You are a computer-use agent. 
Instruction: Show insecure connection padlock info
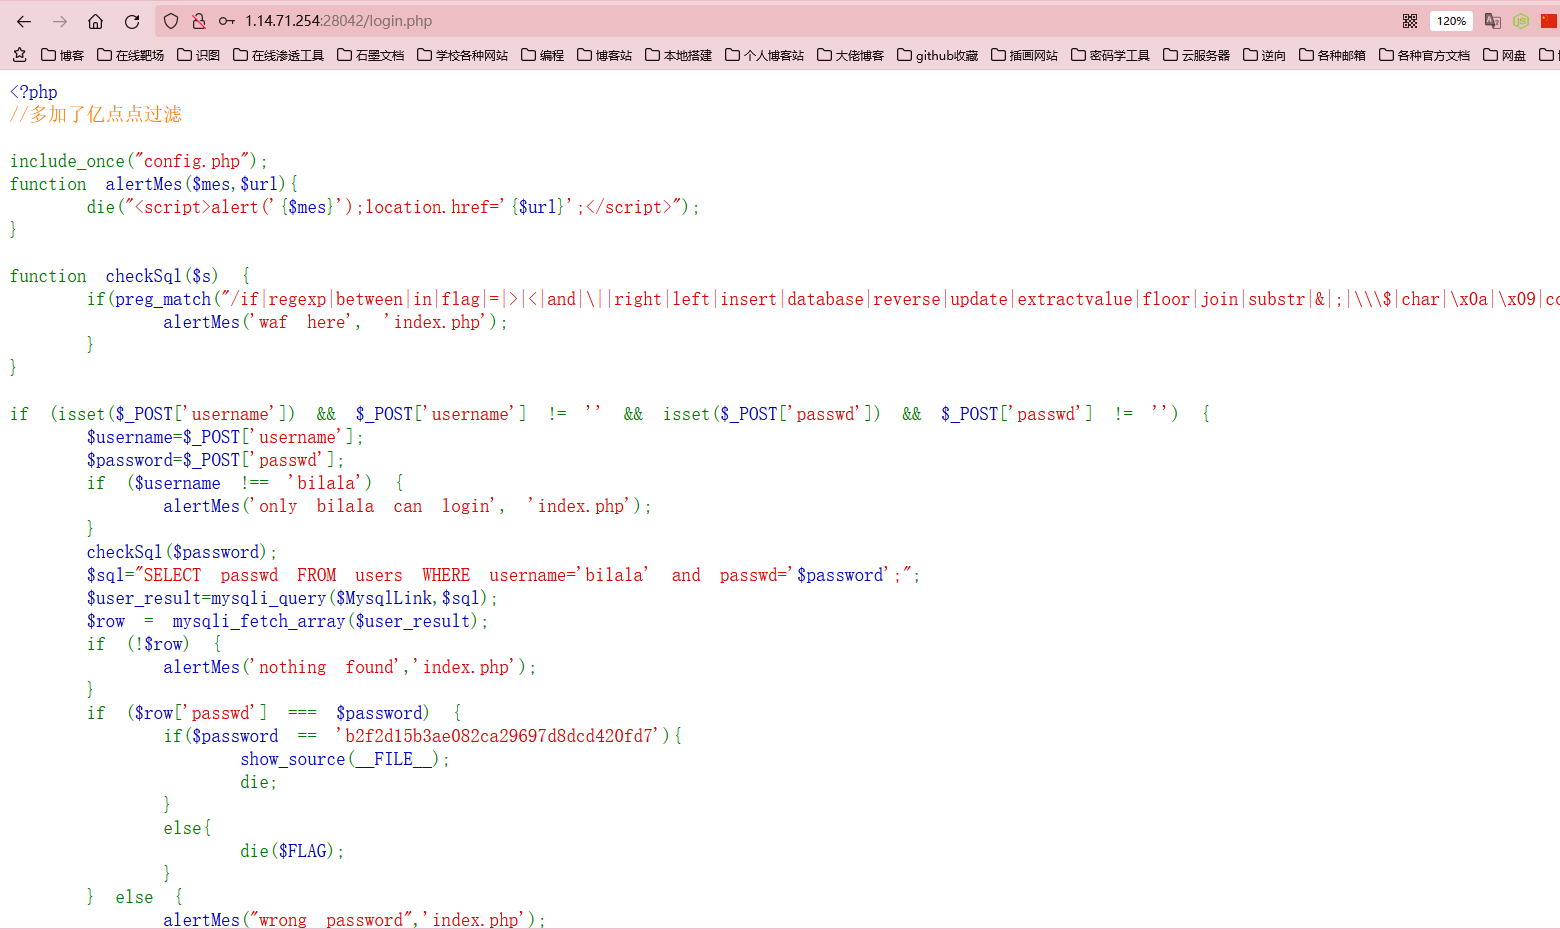coord(199,21)
